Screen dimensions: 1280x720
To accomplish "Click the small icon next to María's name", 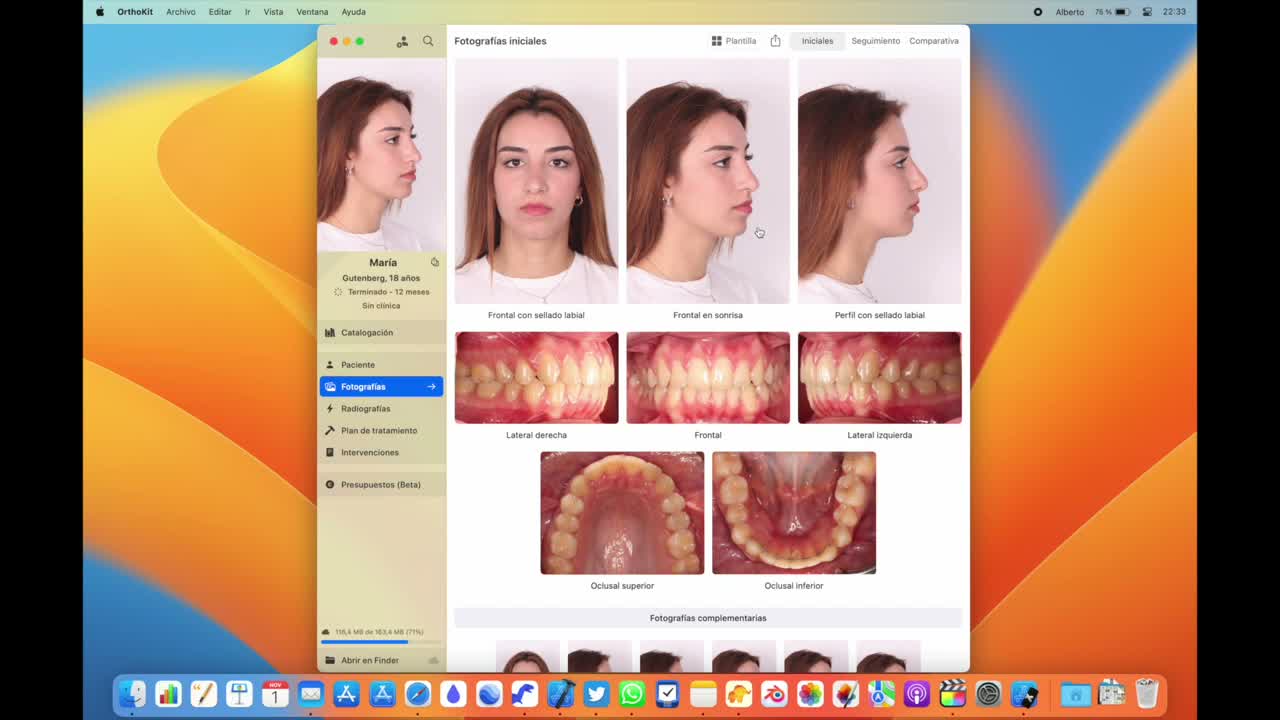I will (435, 262).
